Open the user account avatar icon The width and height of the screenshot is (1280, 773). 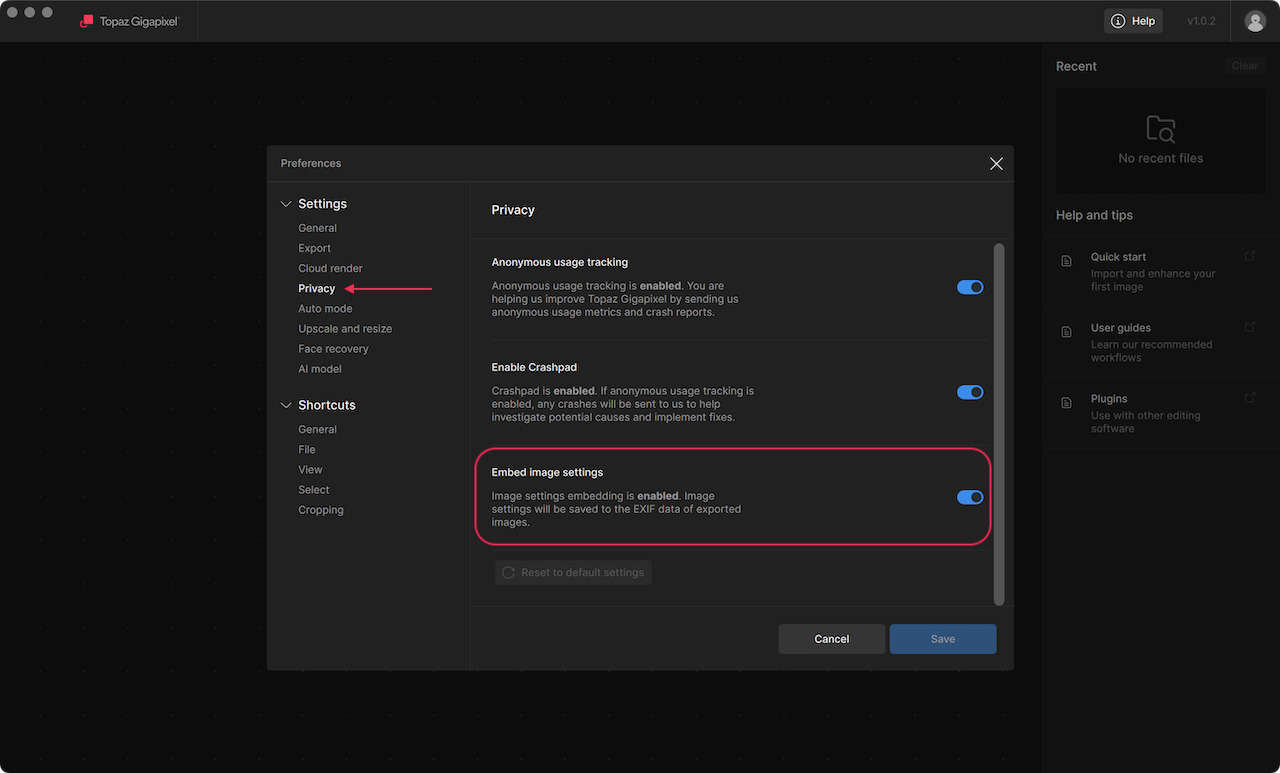[1255, 21]
